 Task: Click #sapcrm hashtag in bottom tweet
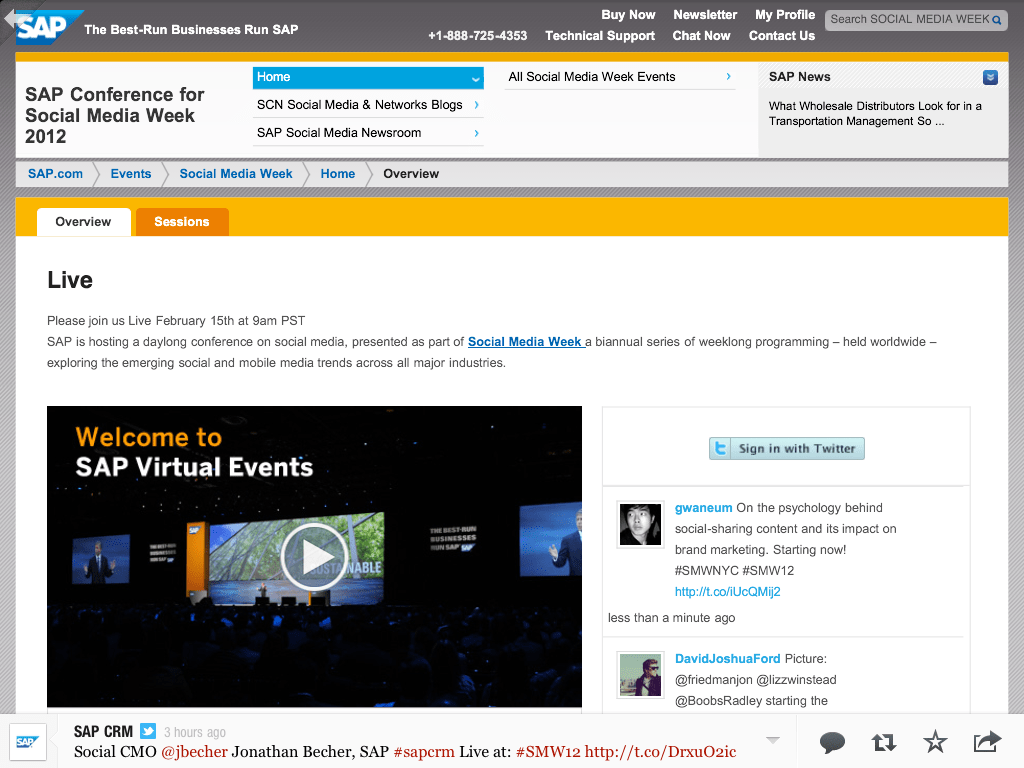[x=424, y=752]
